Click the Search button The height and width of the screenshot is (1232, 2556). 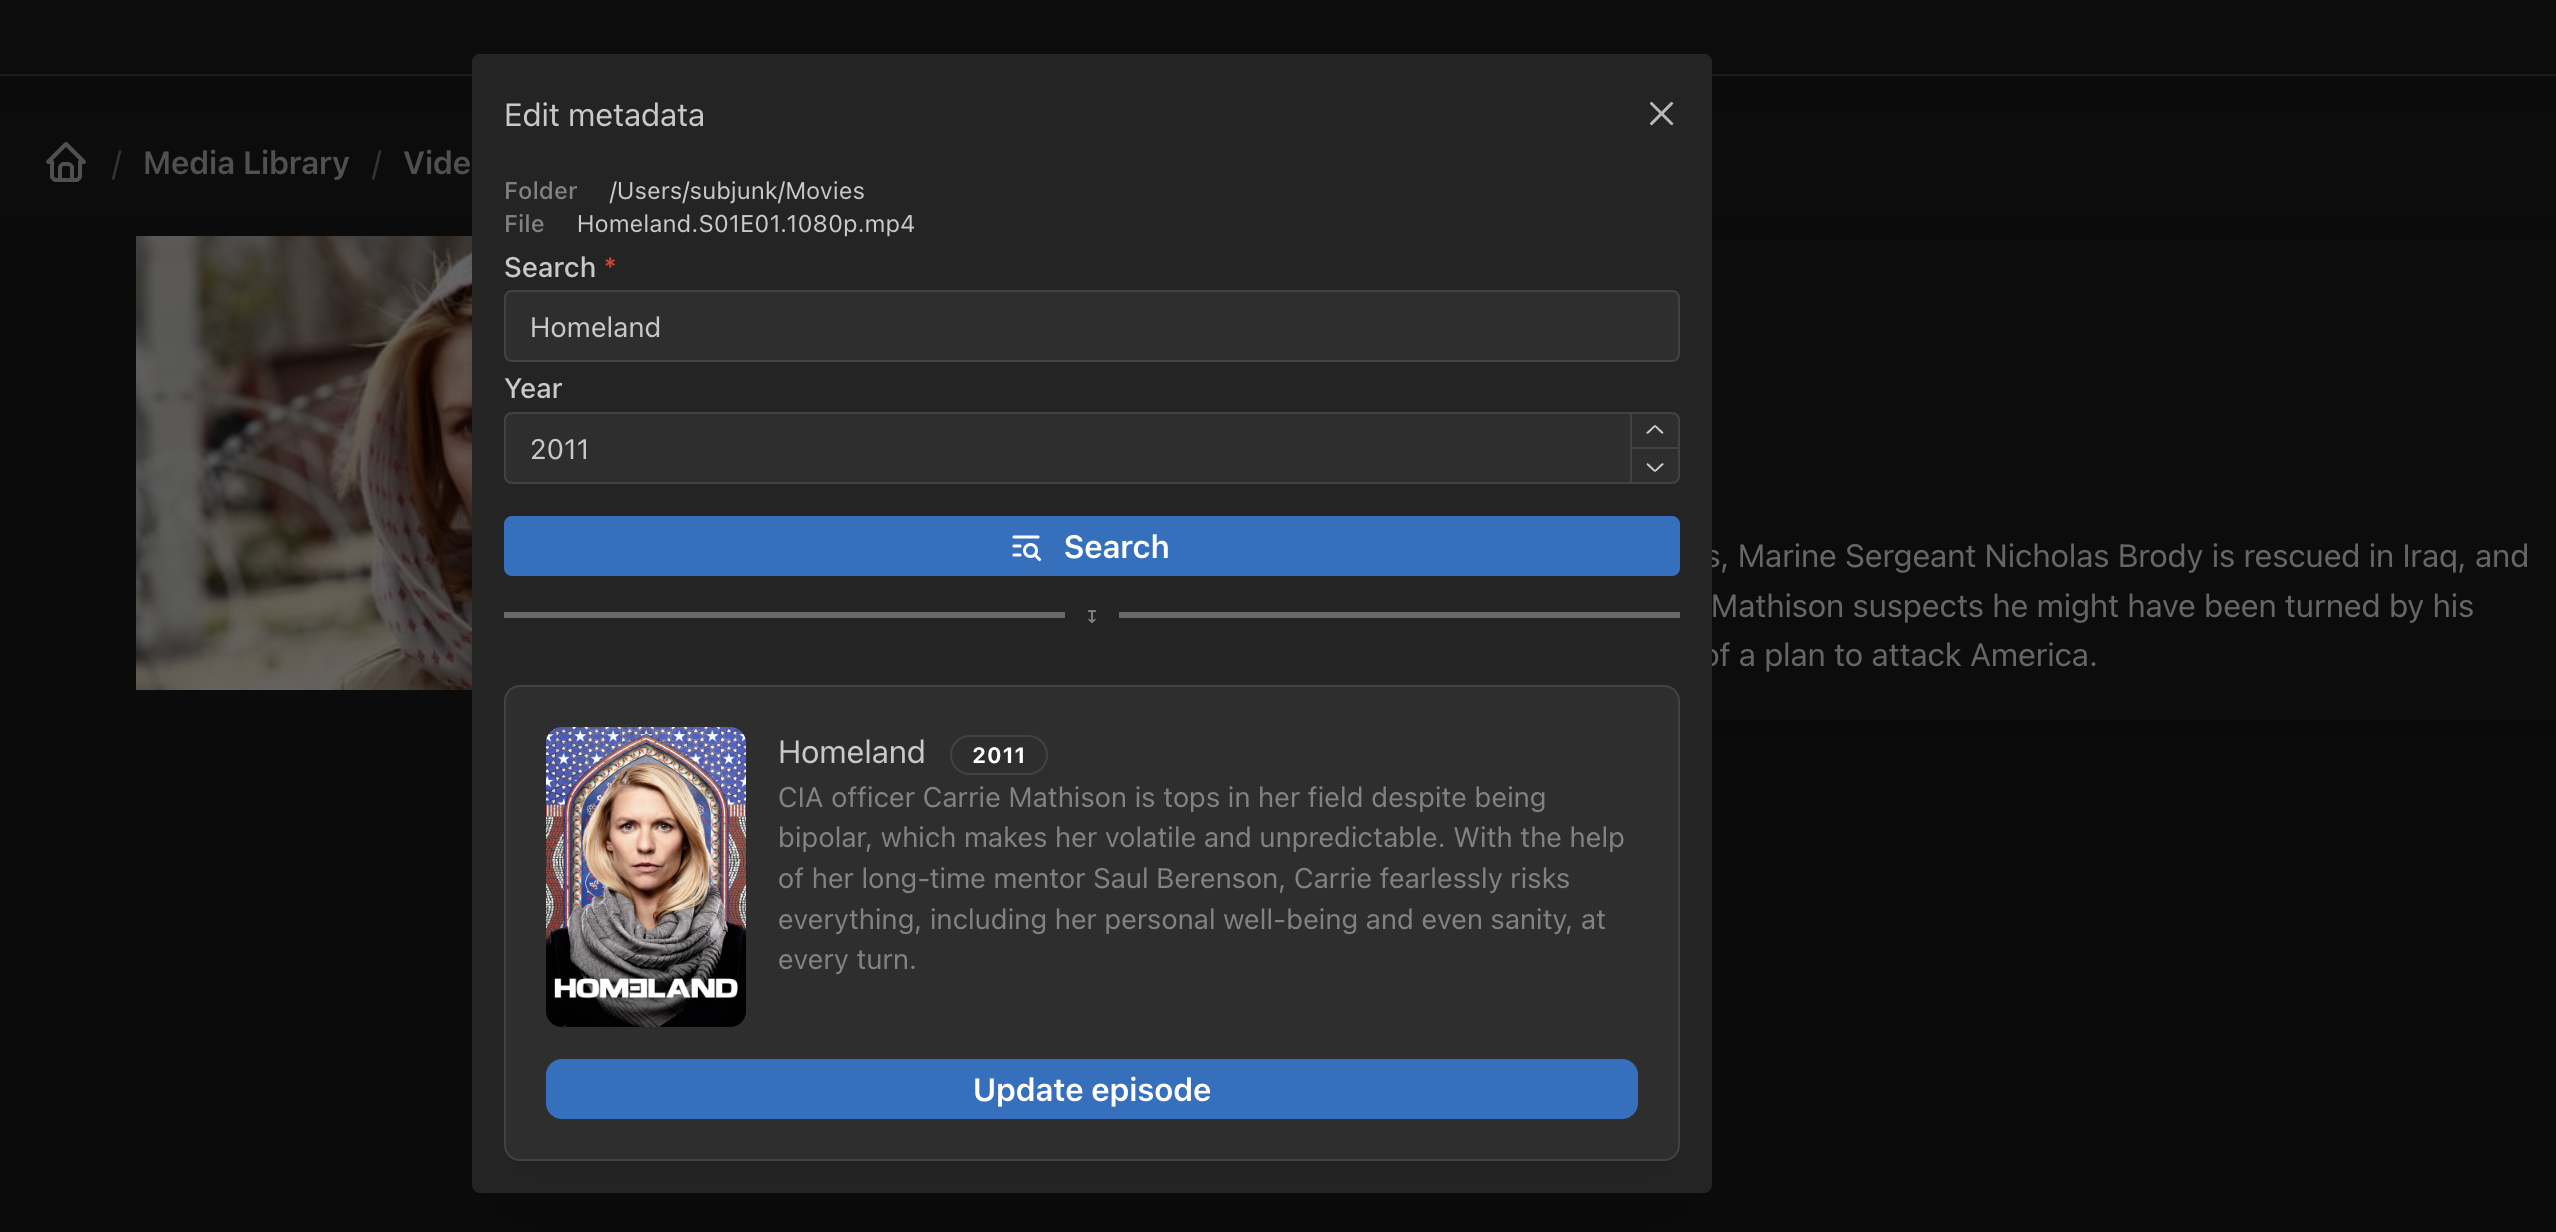[x=1090, y=547]
